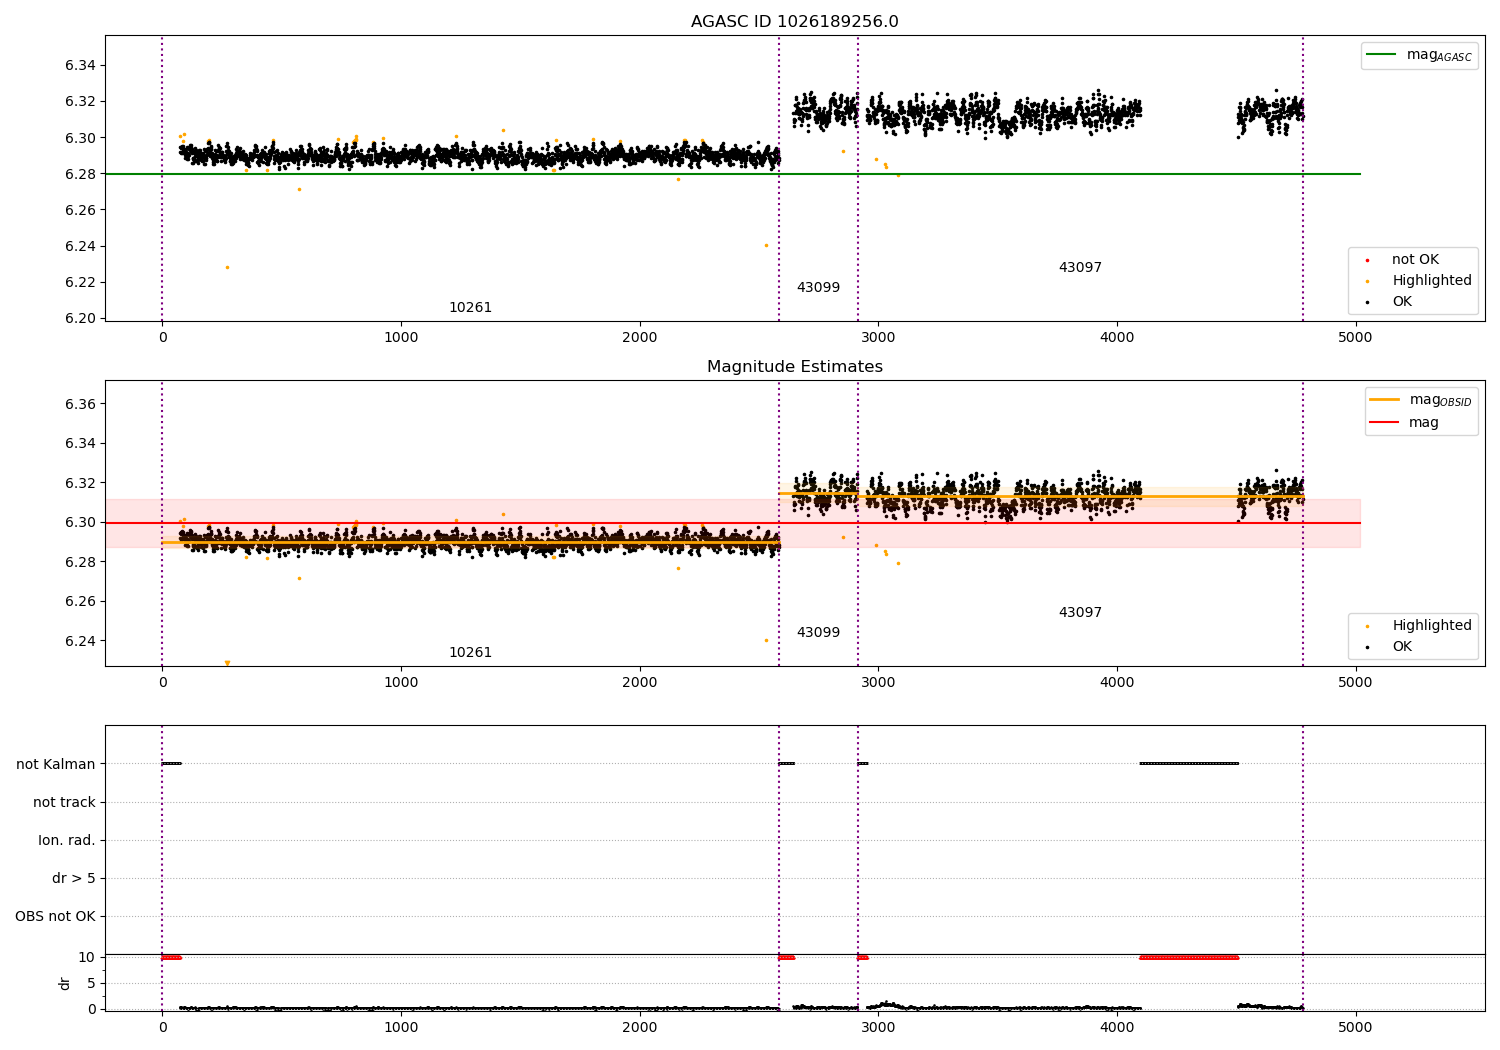Click '6.34' tick in the AGASC ID plot

click(80, 65)
